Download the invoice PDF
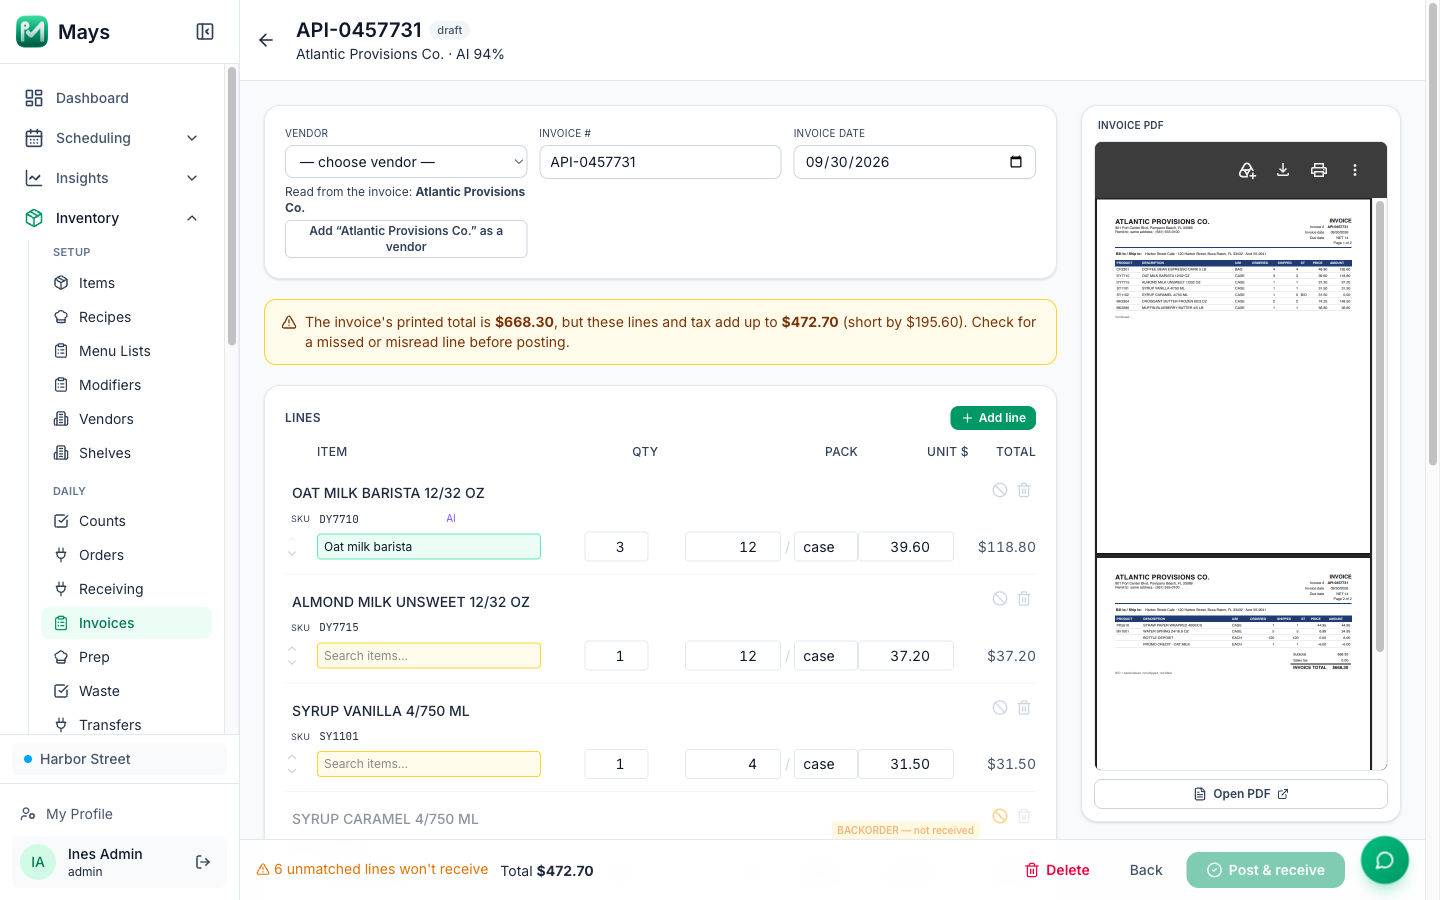The height and width of the screenshot is (900, 1440). (x=1283, y=170)
